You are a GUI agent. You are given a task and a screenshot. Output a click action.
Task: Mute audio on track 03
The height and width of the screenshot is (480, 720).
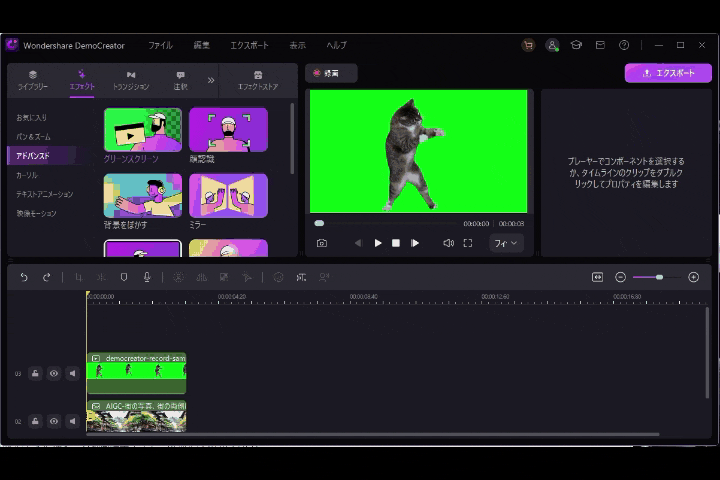pos(73,373)
